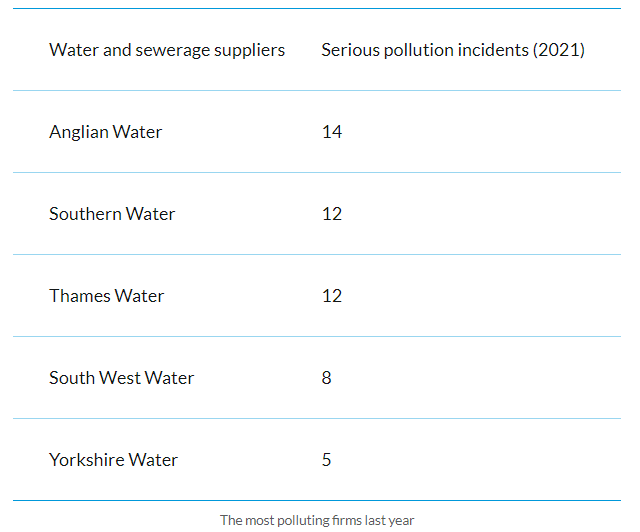Viewport: 640px width, 532px height.
Task: Click the 'Serious pollution incidents (2021)' header
Action: 453,50
